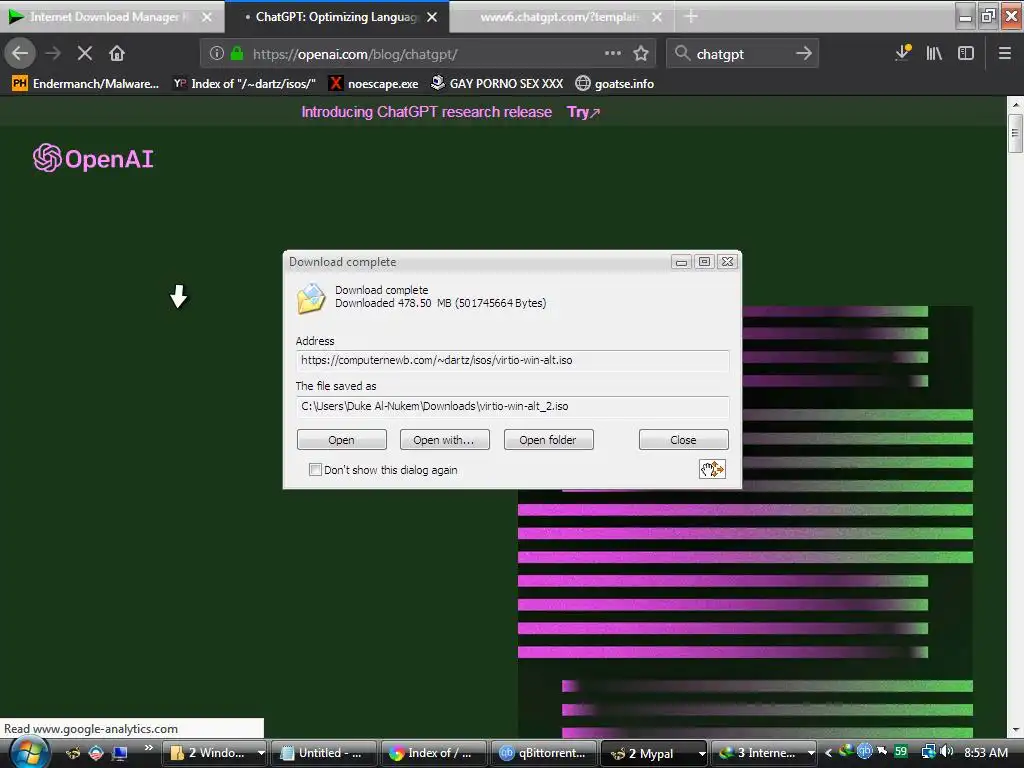Viewport: 1024px width, 768px height.
Task: Open the Index of /~dartz/isos/ bookmark
Action: click(x=245, y=84)
